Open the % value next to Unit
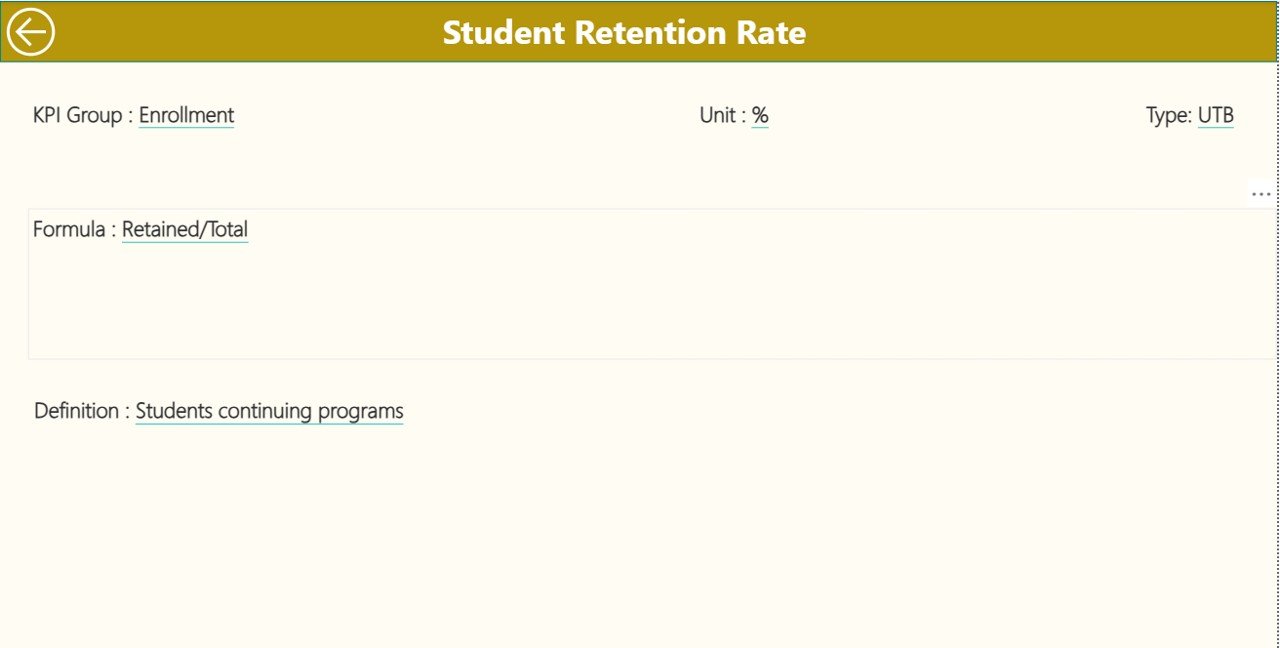 tap(759, 115)
